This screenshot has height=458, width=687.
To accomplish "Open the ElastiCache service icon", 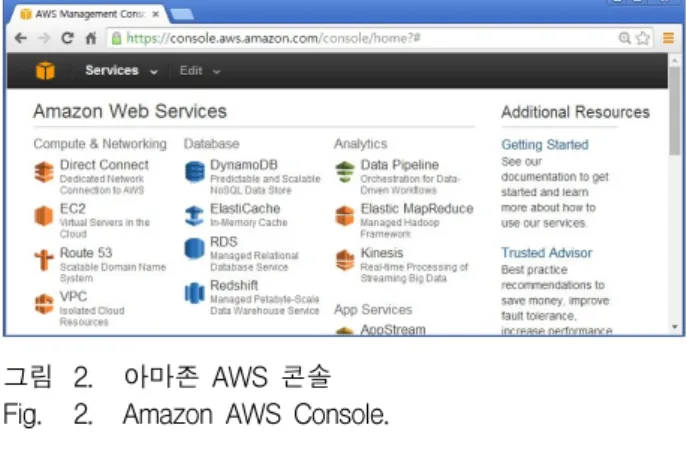I will 195,216.
